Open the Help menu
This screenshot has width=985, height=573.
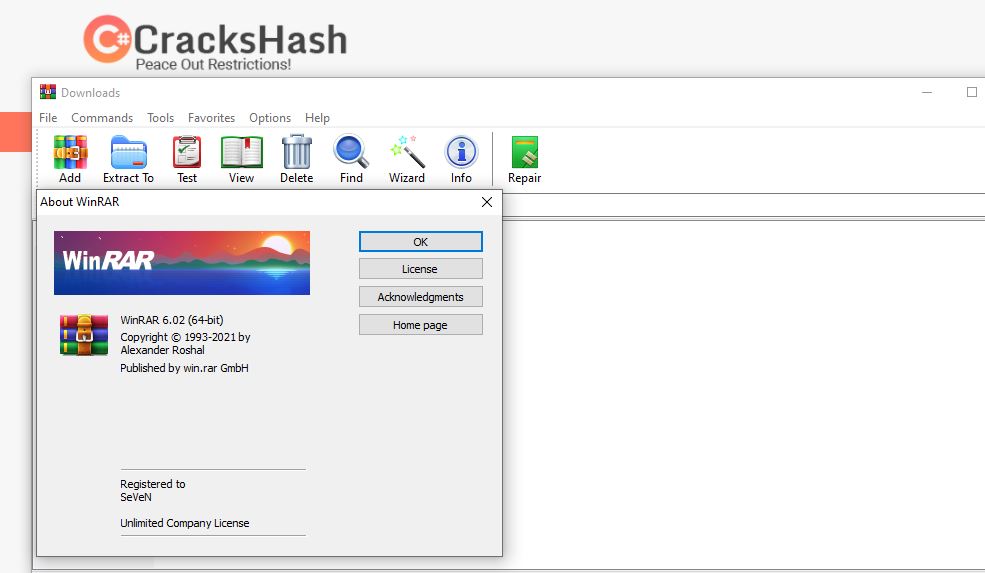[317, 117]
